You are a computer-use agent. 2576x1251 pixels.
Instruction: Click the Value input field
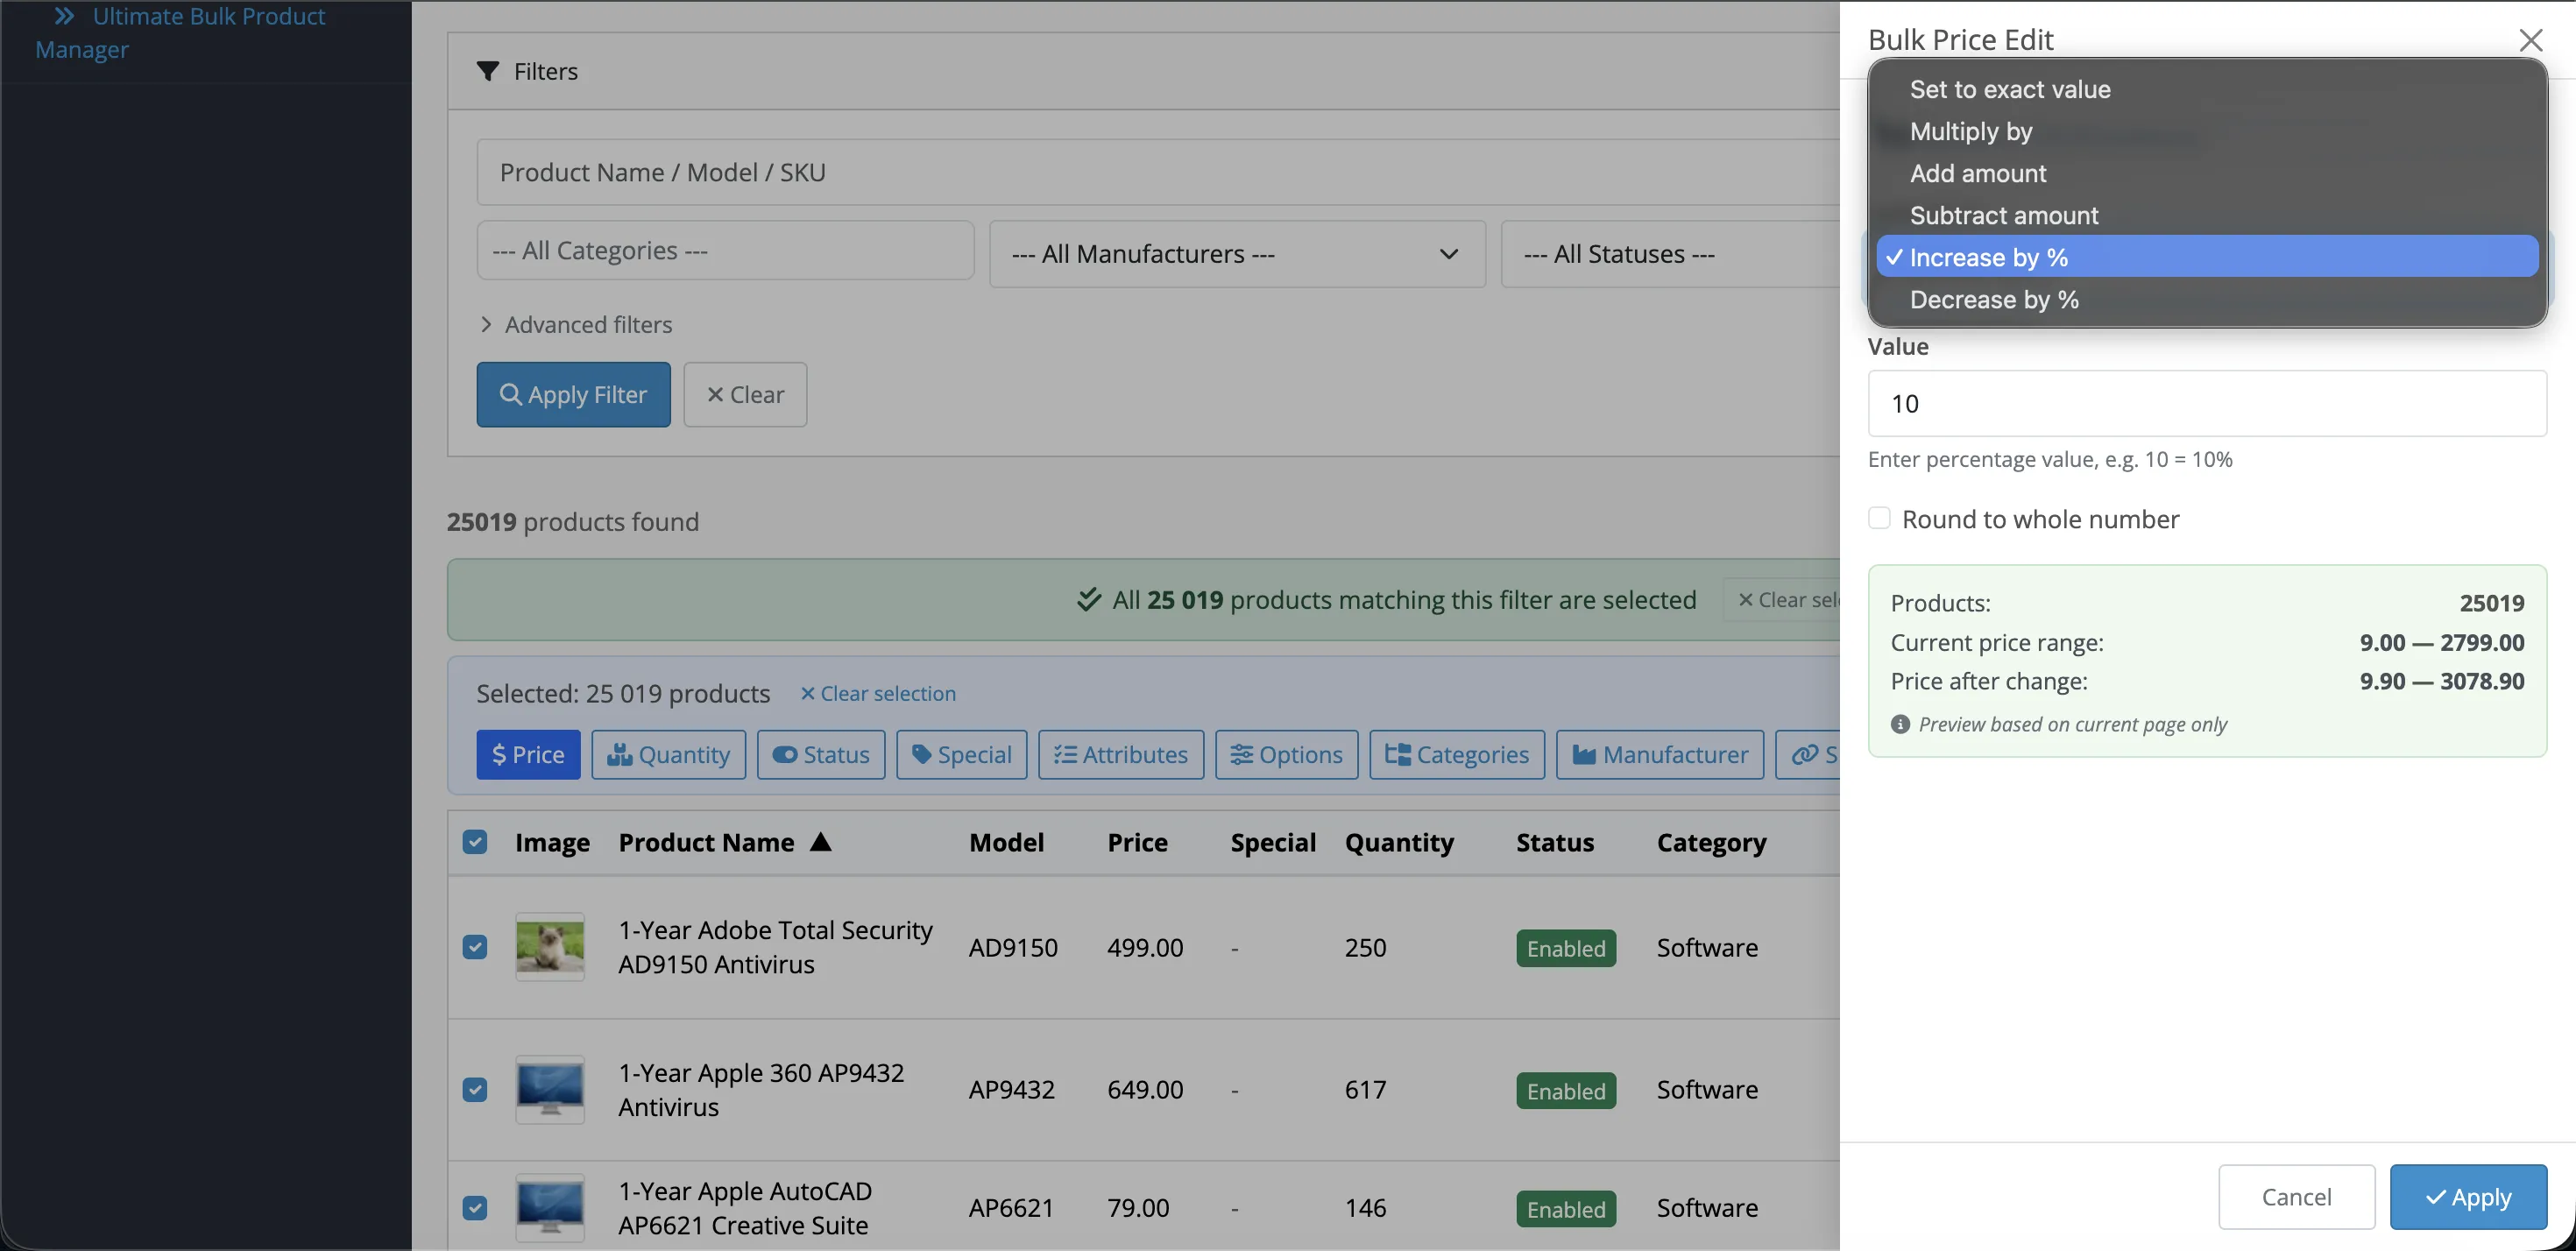pyautogui.click(x=2207, y=403)
